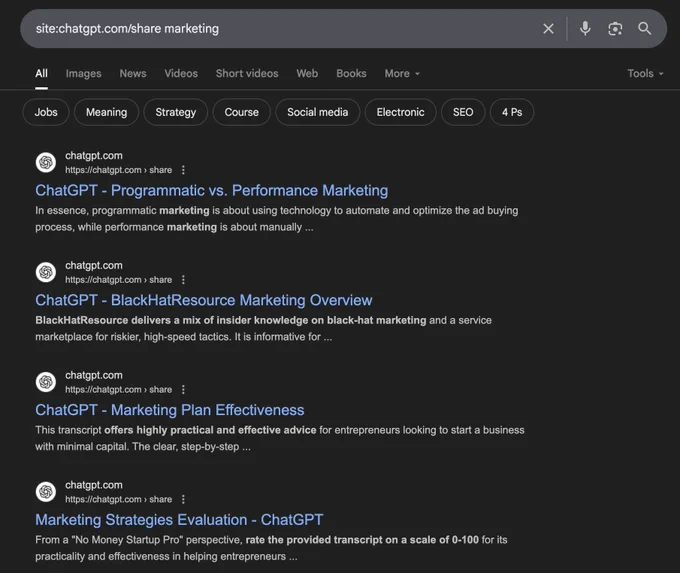This screenshot has width=680, height=573.
Task: Click the share URL breadcrumb of Marketing Strategies Evaluation result
Action: [118, 499]
